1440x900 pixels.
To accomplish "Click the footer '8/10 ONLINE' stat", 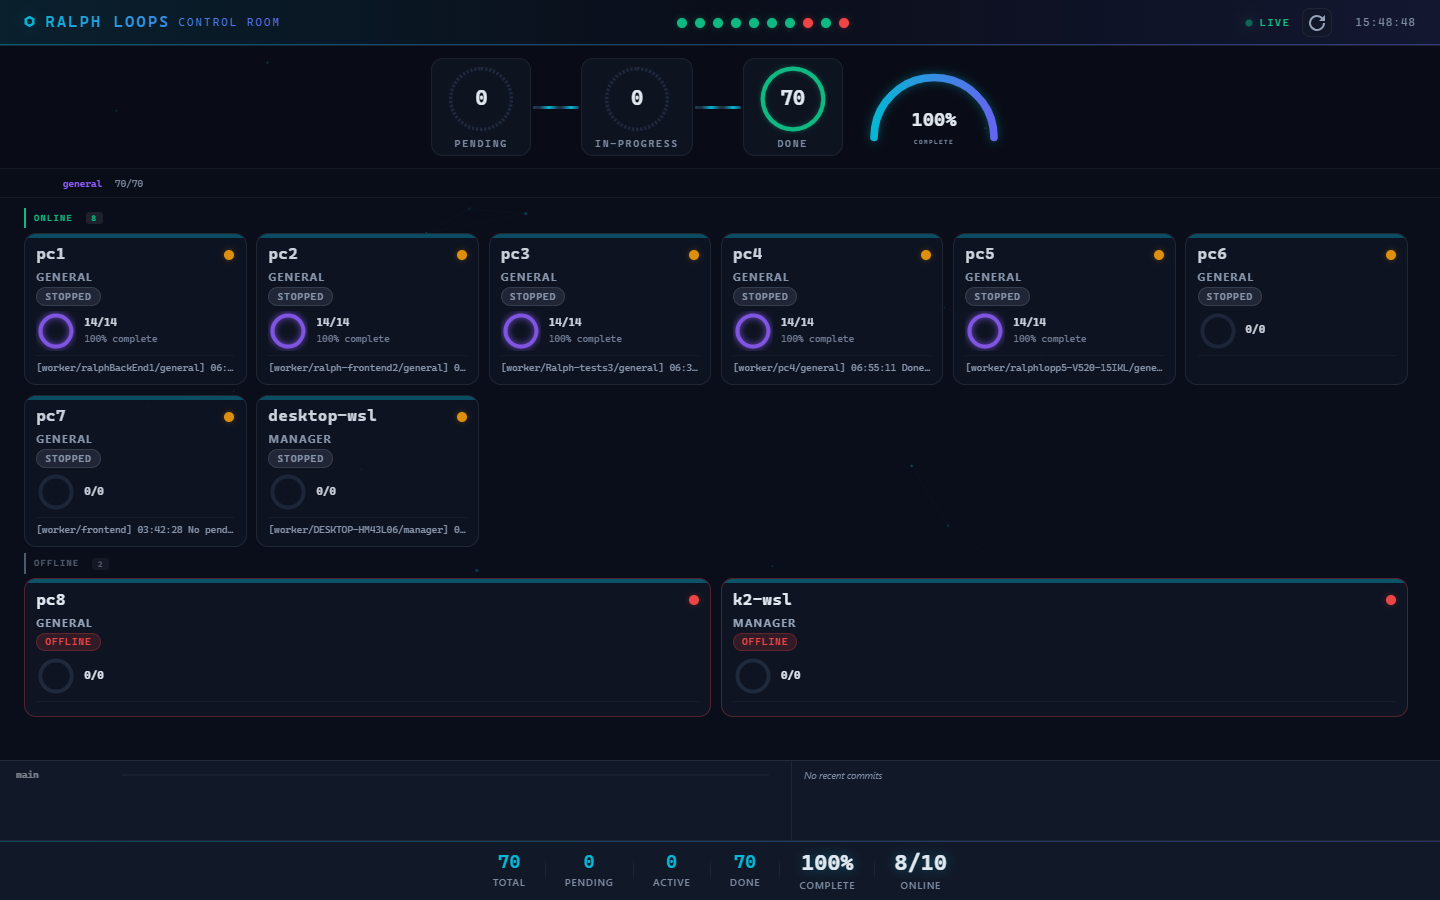I will [920, 870].
